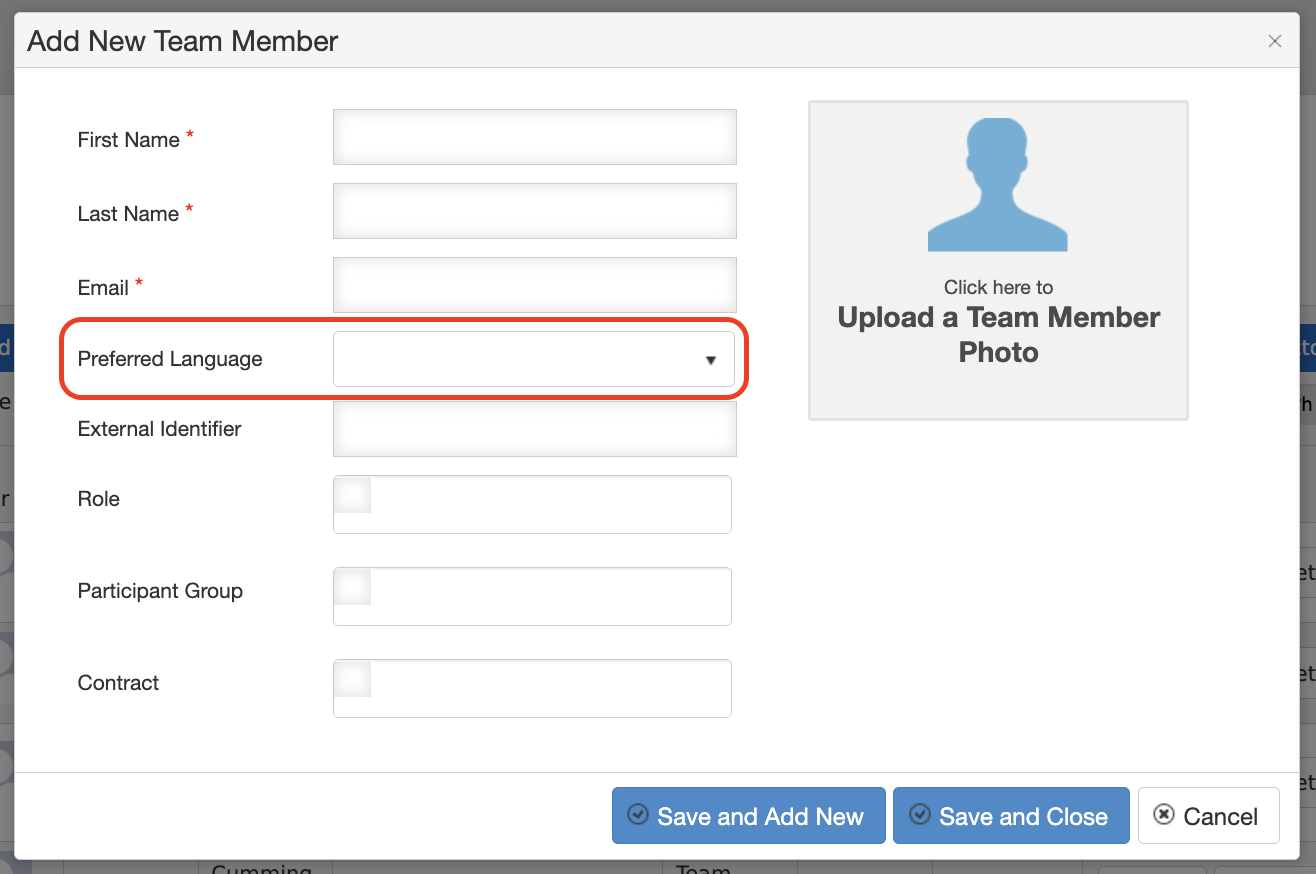1316x874 pixels.
Task: Click the Participant Group selection field
Action: pos(532,596)
